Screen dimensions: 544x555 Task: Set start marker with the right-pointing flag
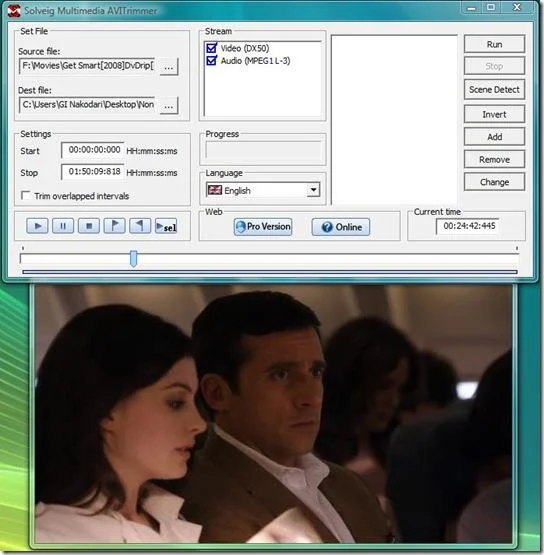point(114,226)
